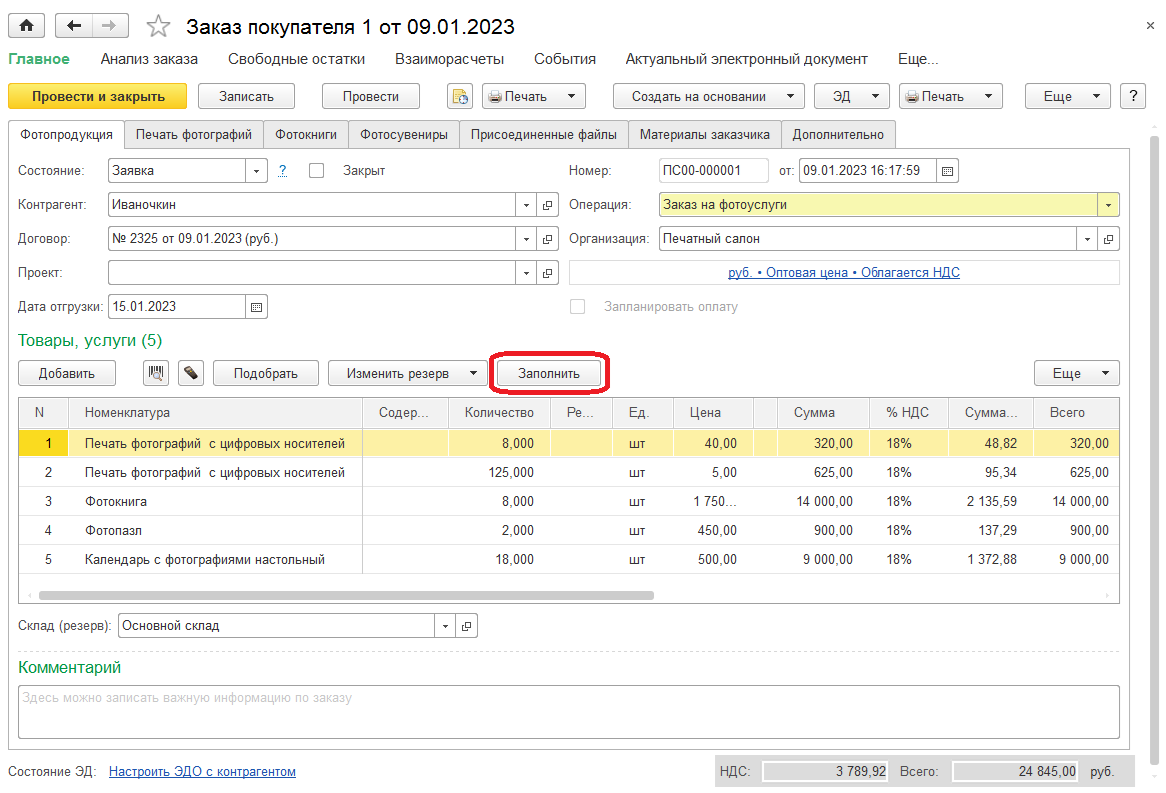Click the data collection terminal icon
The width and height of the screenshot is (1166, 793).
[191, 373]
